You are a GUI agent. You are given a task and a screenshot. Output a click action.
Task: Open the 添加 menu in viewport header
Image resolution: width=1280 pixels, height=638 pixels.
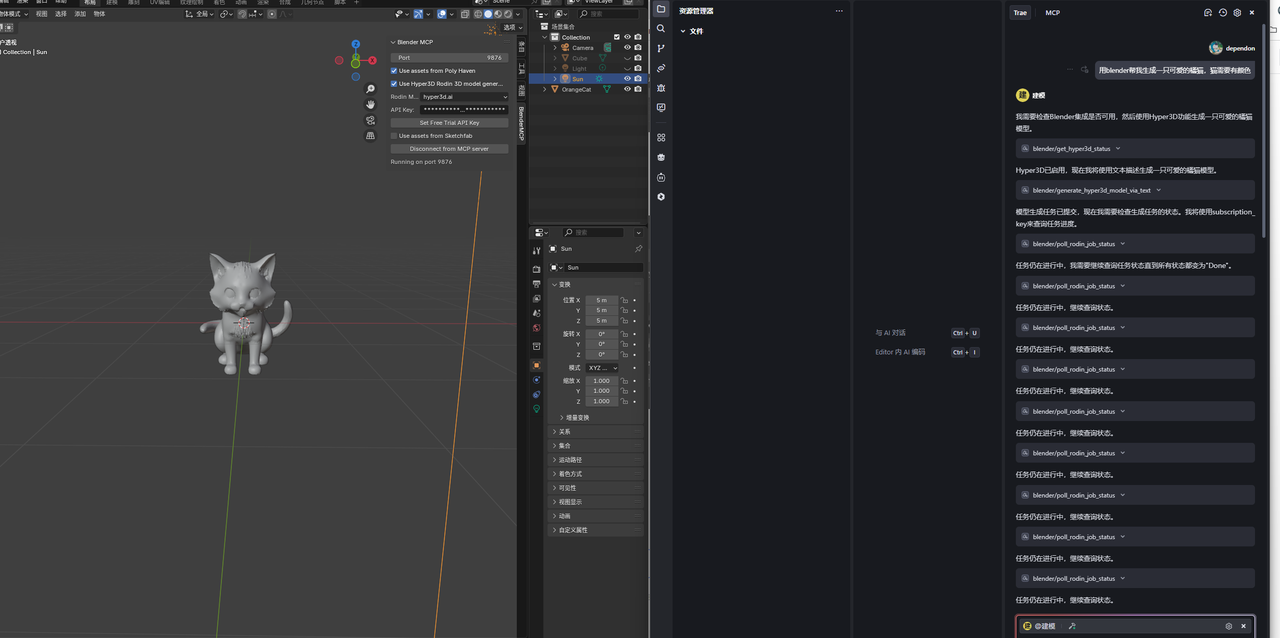coord(80,14)
